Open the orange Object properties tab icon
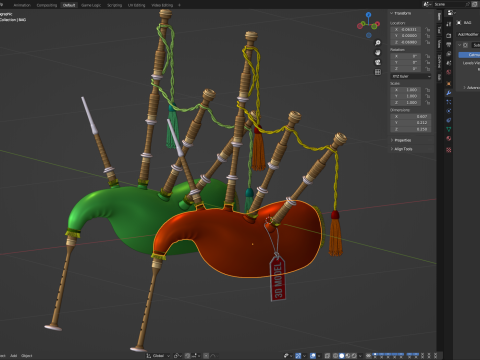Viewport: 480px width, 360px height. [x=449, y=83]
